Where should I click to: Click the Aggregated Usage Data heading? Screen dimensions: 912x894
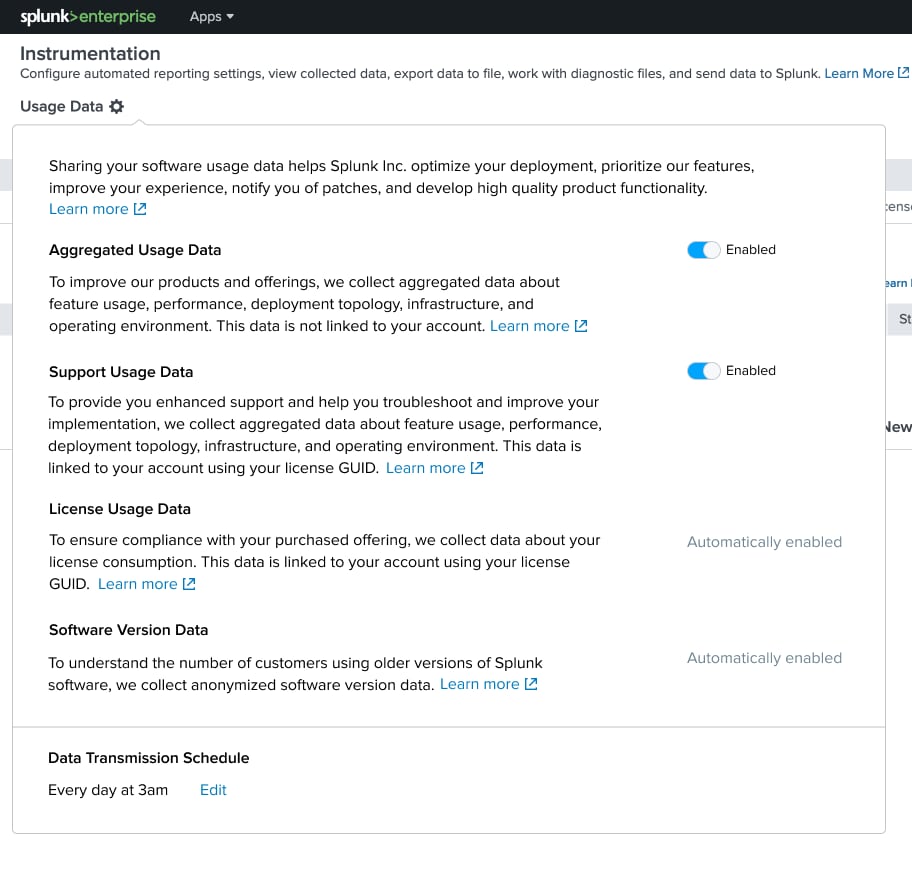[135, 250]
